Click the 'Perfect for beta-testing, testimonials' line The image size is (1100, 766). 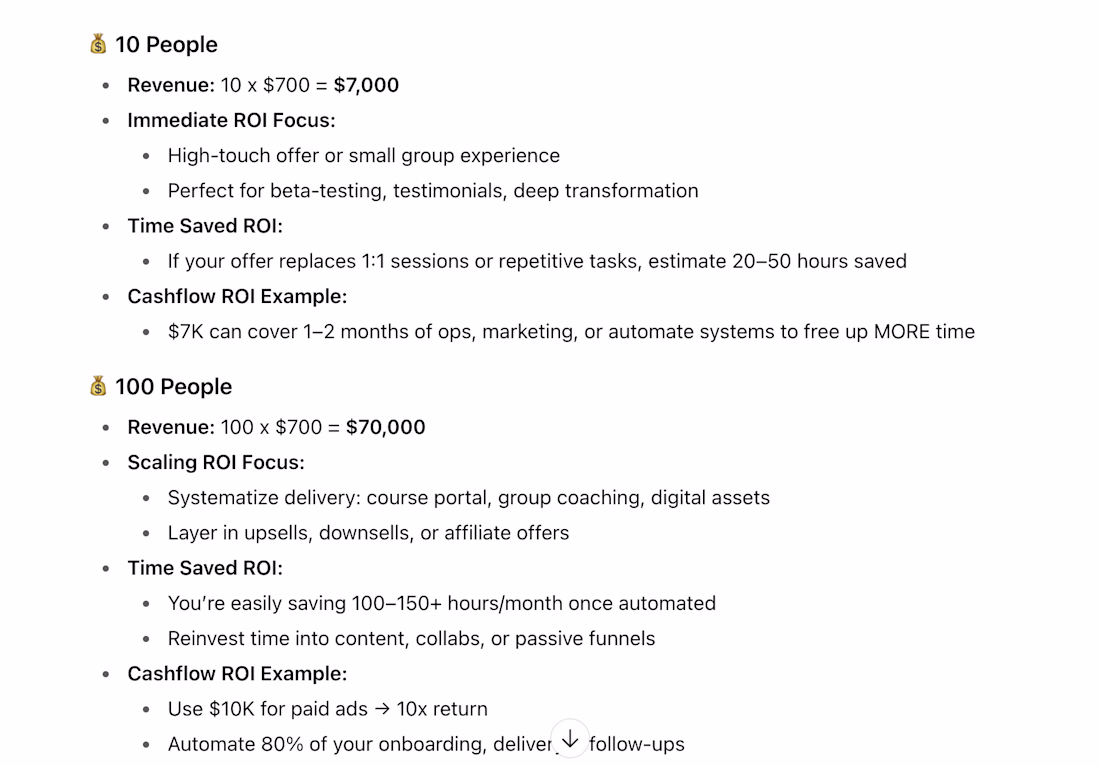tap(433, 191)
